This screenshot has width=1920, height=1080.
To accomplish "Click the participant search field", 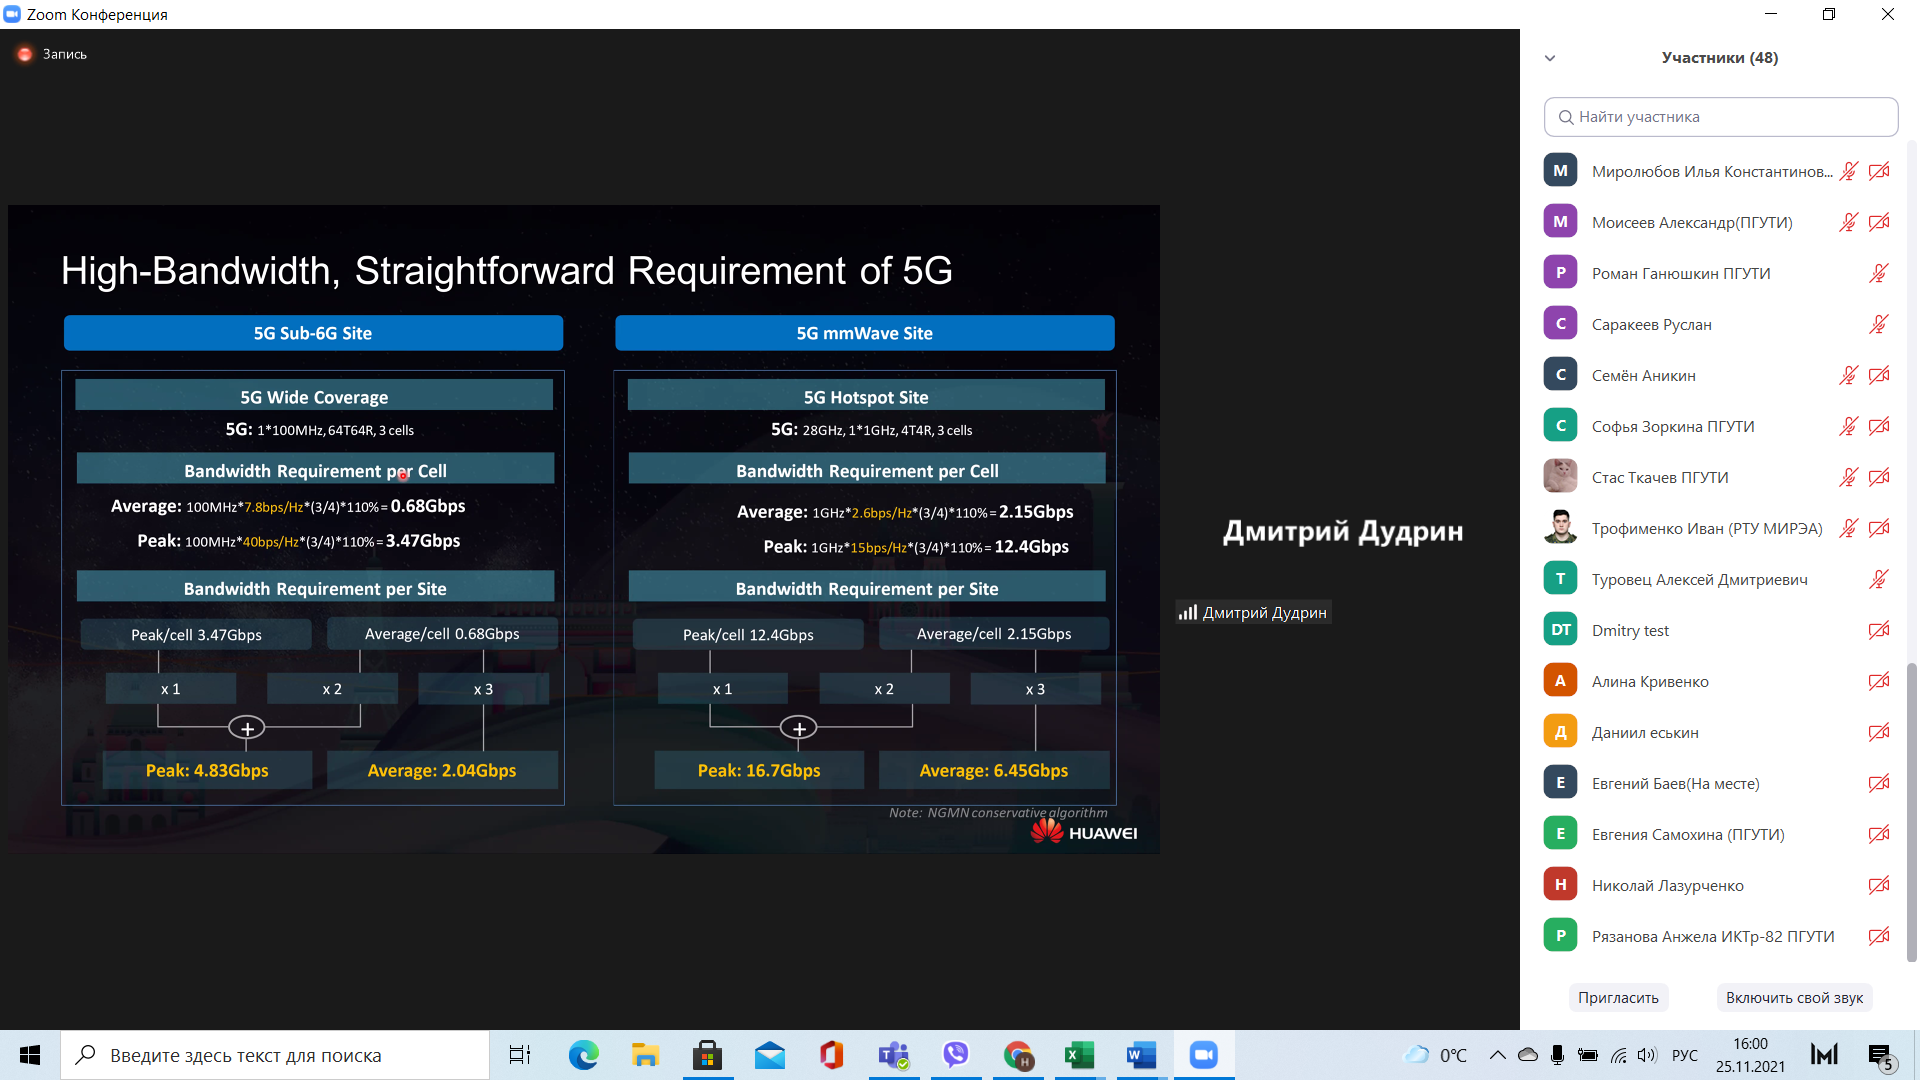I will click(1721, 117).
